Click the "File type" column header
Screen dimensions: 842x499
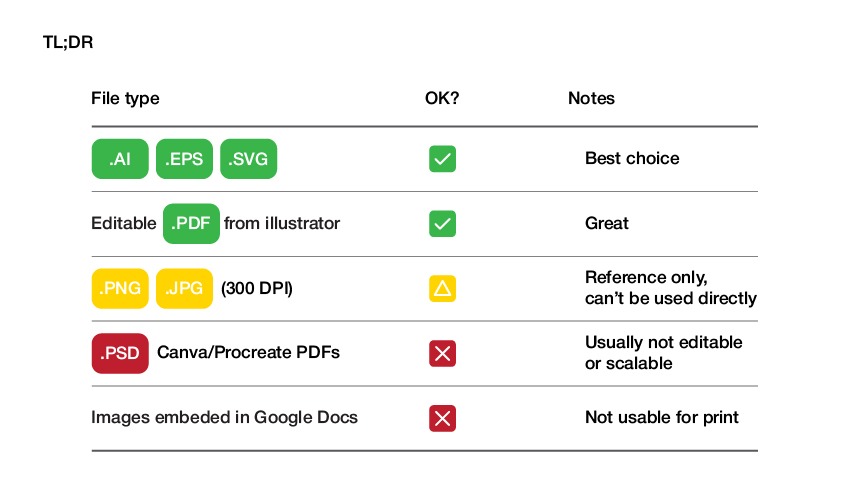click(125, 98)
